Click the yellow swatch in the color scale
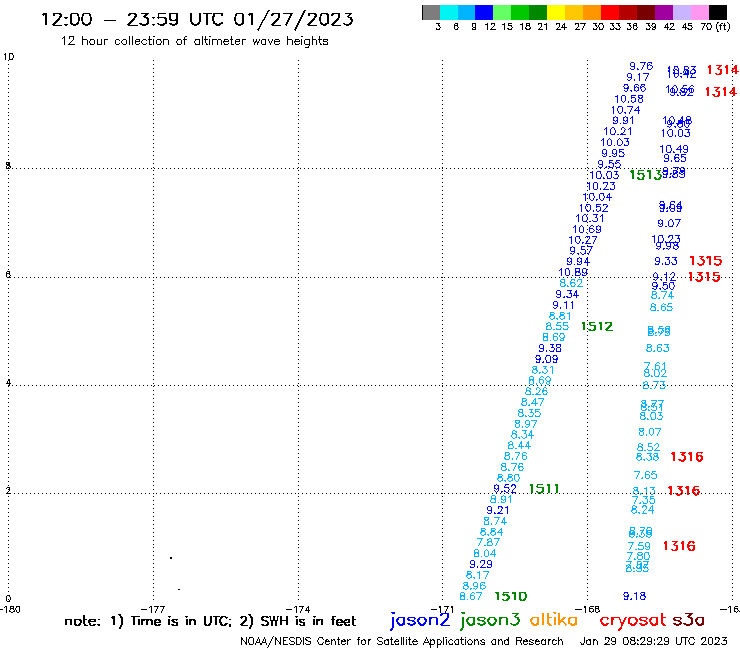This screenshot has width=740, height=650. coord(556,12)
